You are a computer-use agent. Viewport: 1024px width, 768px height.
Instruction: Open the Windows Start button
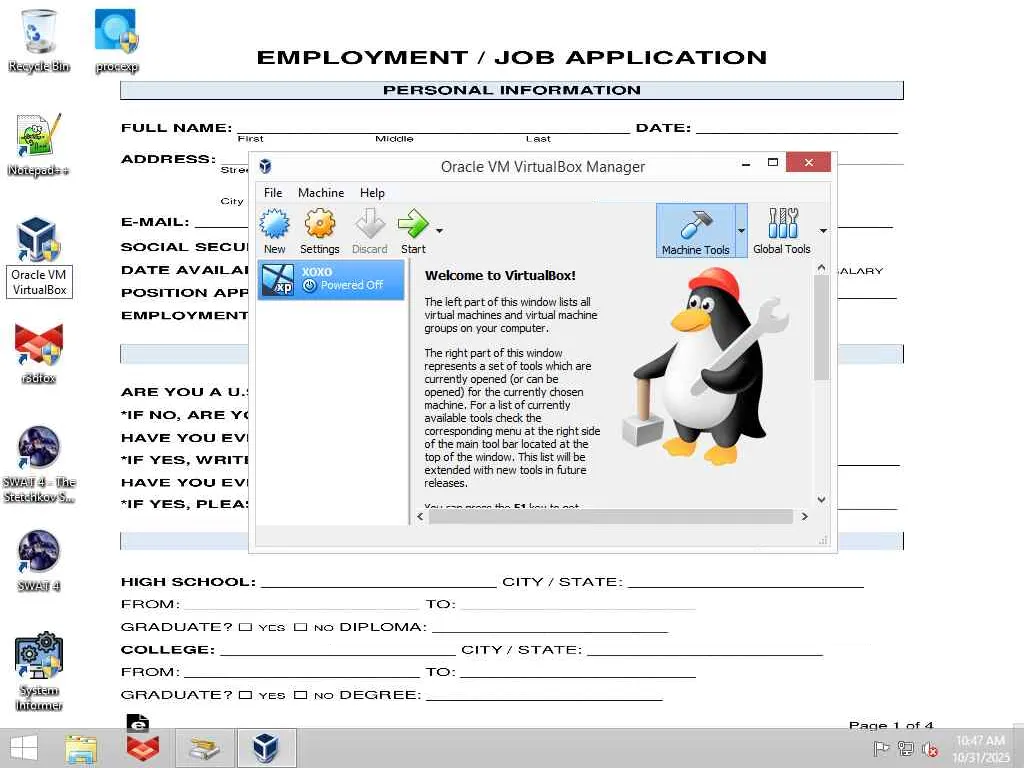tap(24, 748)
